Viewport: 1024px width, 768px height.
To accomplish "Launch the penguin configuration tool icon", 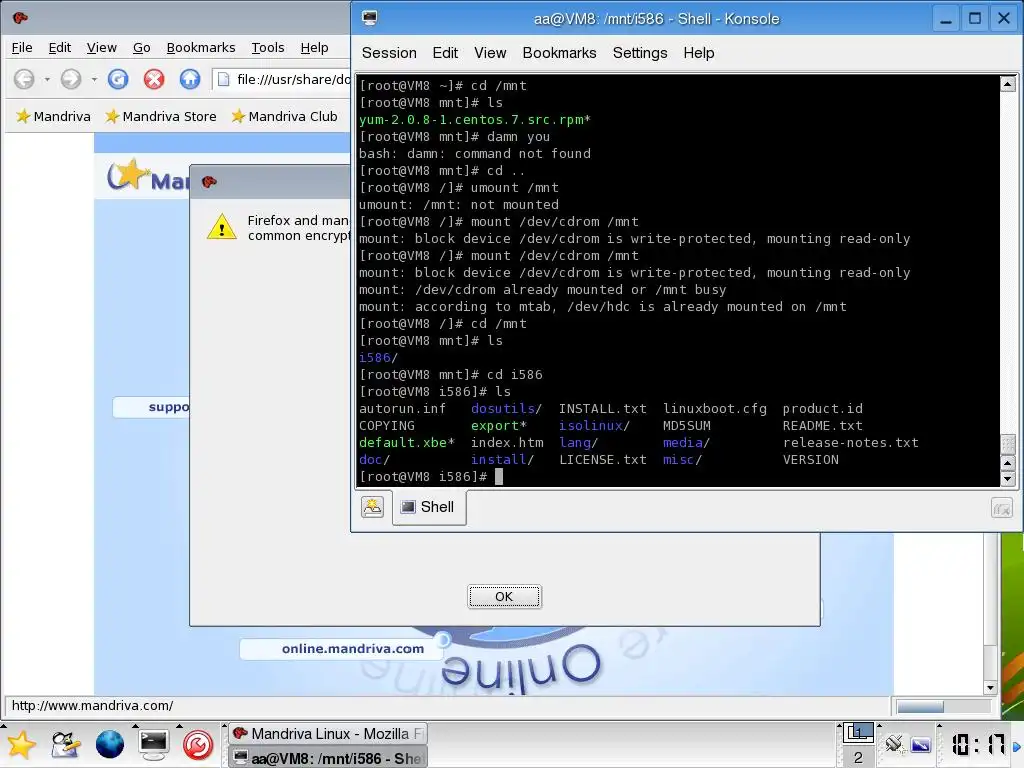I will click(x=65, y=745).
